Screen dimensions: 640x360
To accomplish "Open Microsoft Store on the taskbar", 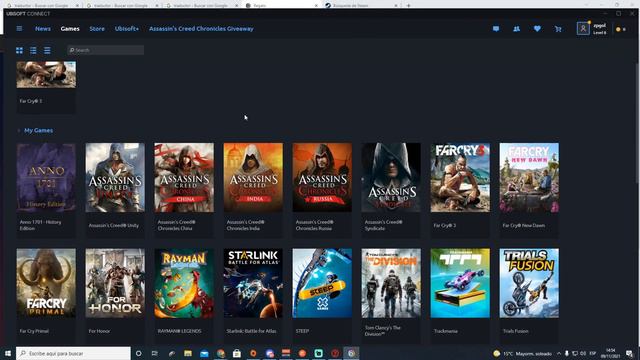I will click(237, 353).
